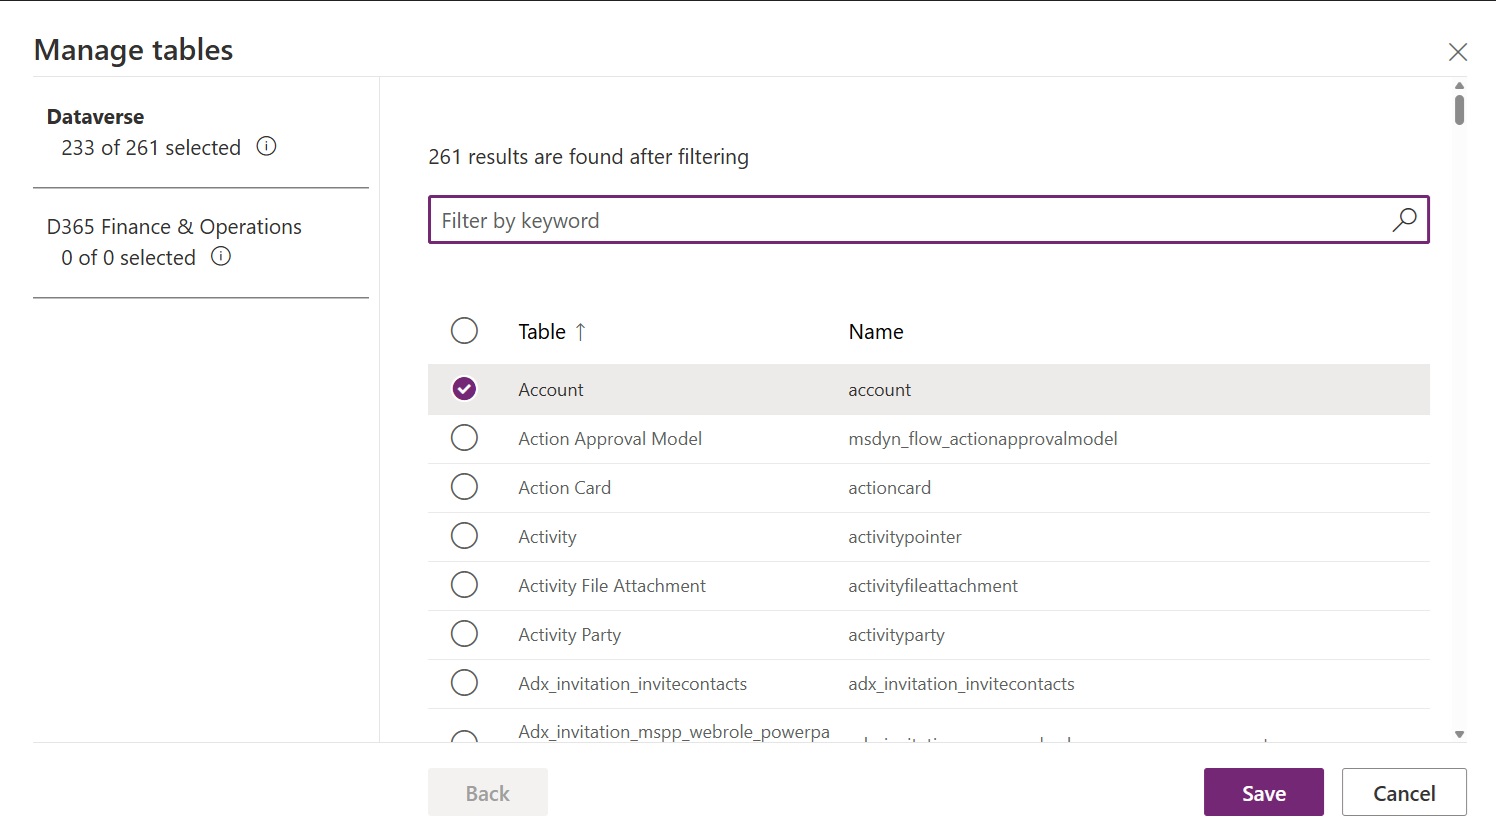This screenshot has width=1496, height=836.
Task: Switch to the D365 Finance & Operations source
Action: click(x=174, y=226)
